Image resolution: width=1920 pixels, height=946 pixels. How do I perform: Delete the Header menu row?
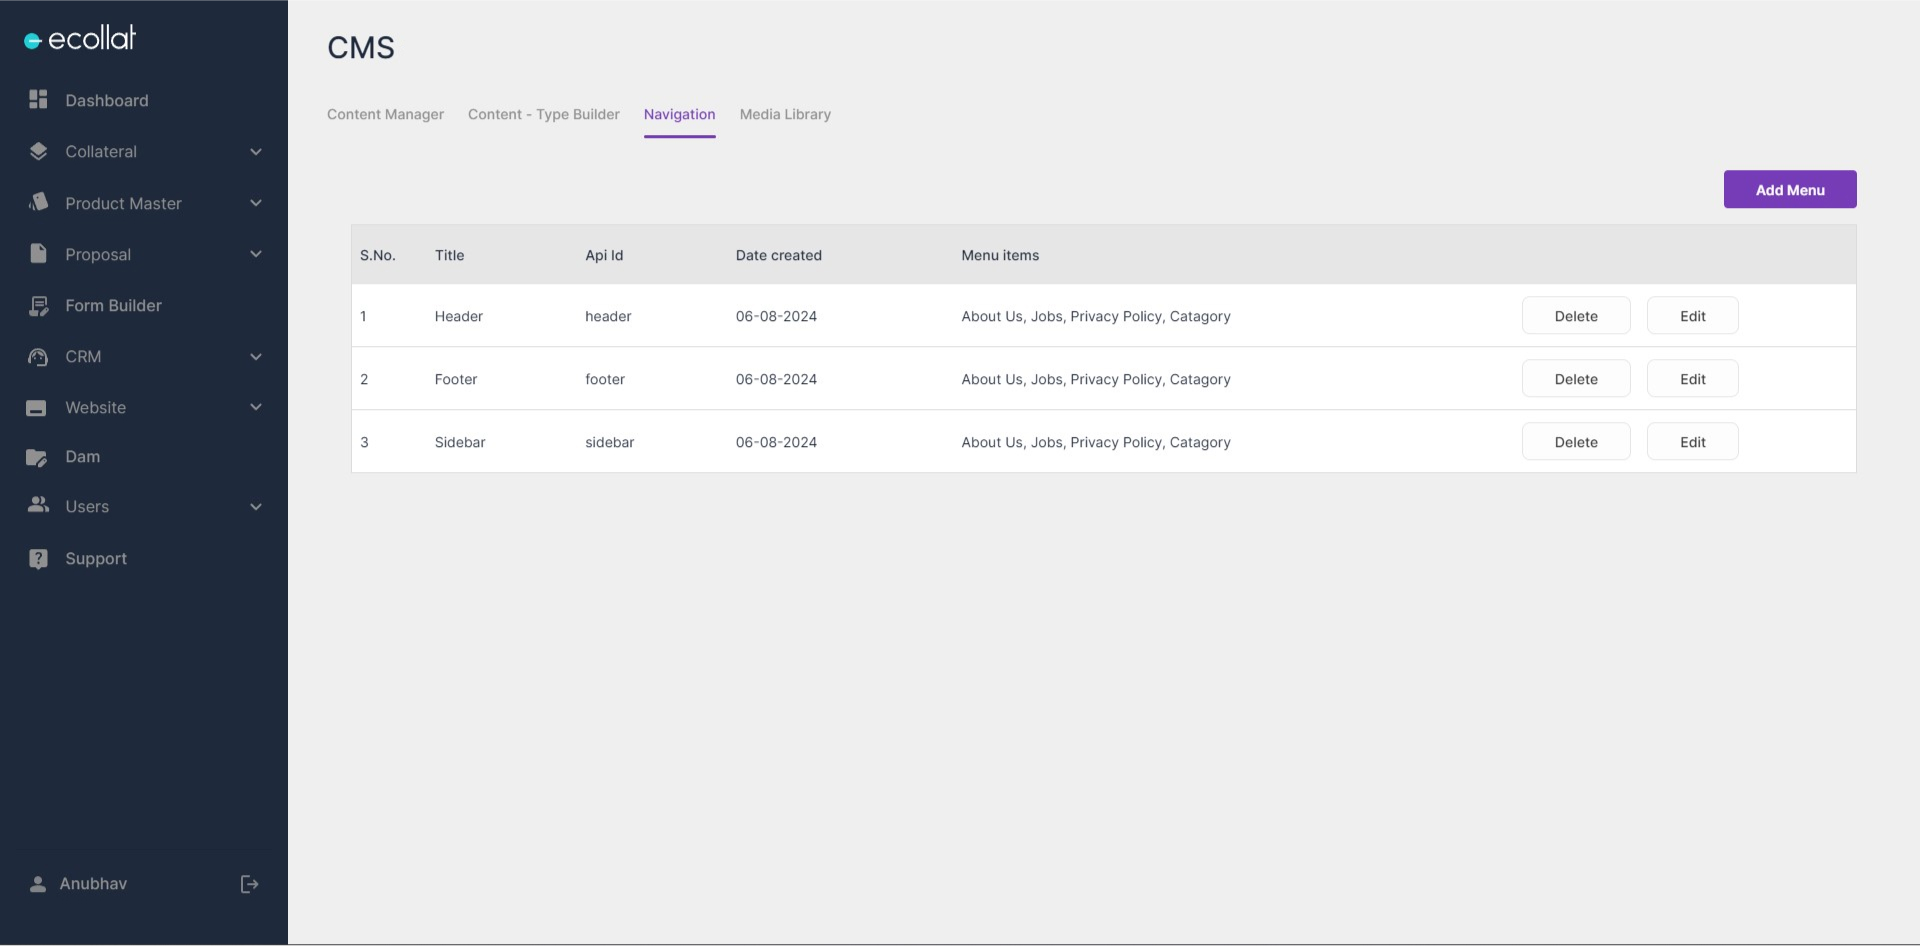[1575, 316]
